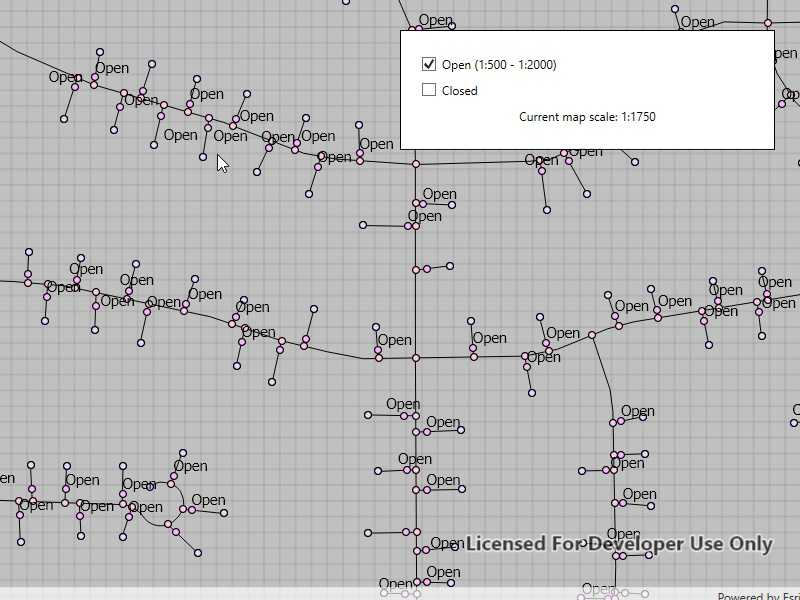Toggle Open visibility checkbox back on
The height and width of the screenshot is (600, 800).
point(429,63)
